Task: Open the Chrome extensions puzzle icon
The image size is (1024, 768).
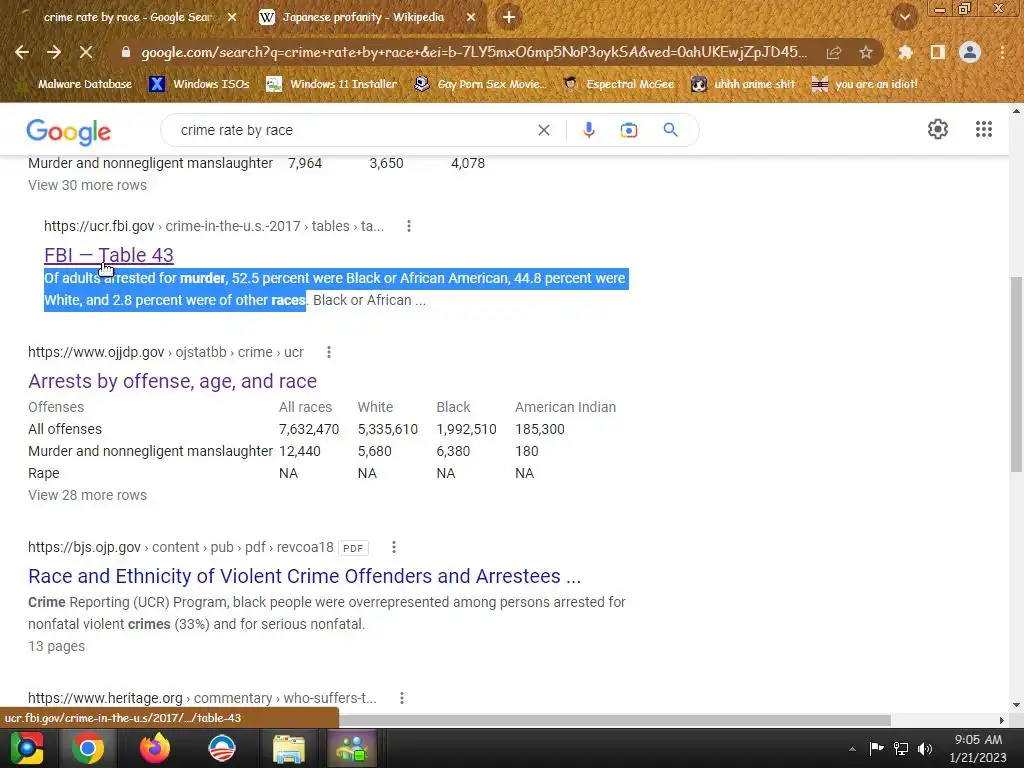Action: (x=905, y=52)
